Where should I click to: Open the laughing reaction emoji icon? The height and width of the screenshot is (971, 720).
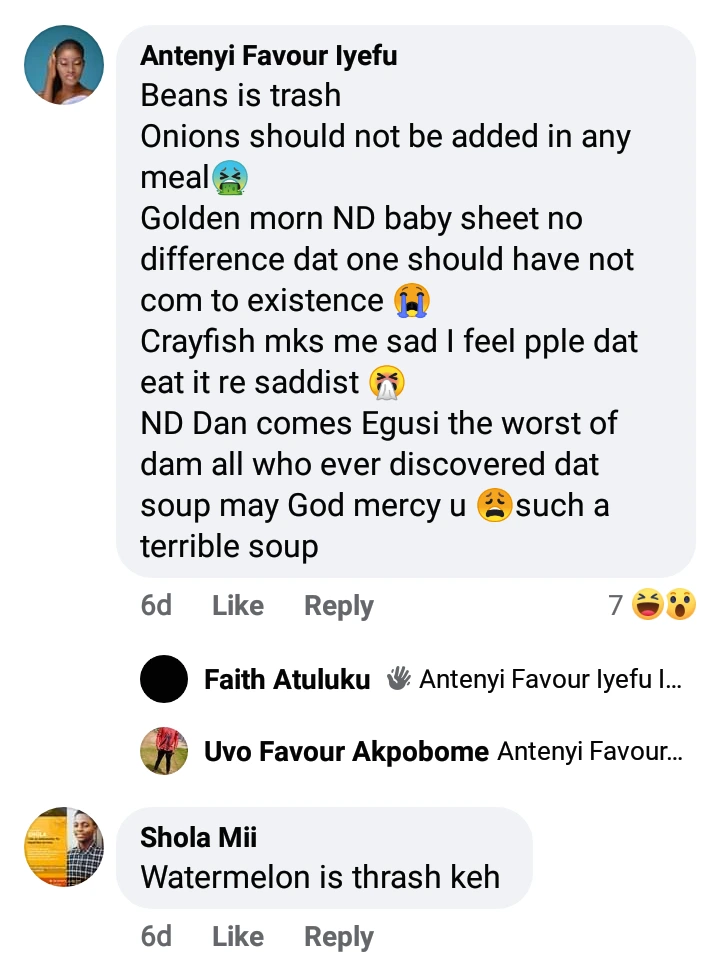[648, 605]
